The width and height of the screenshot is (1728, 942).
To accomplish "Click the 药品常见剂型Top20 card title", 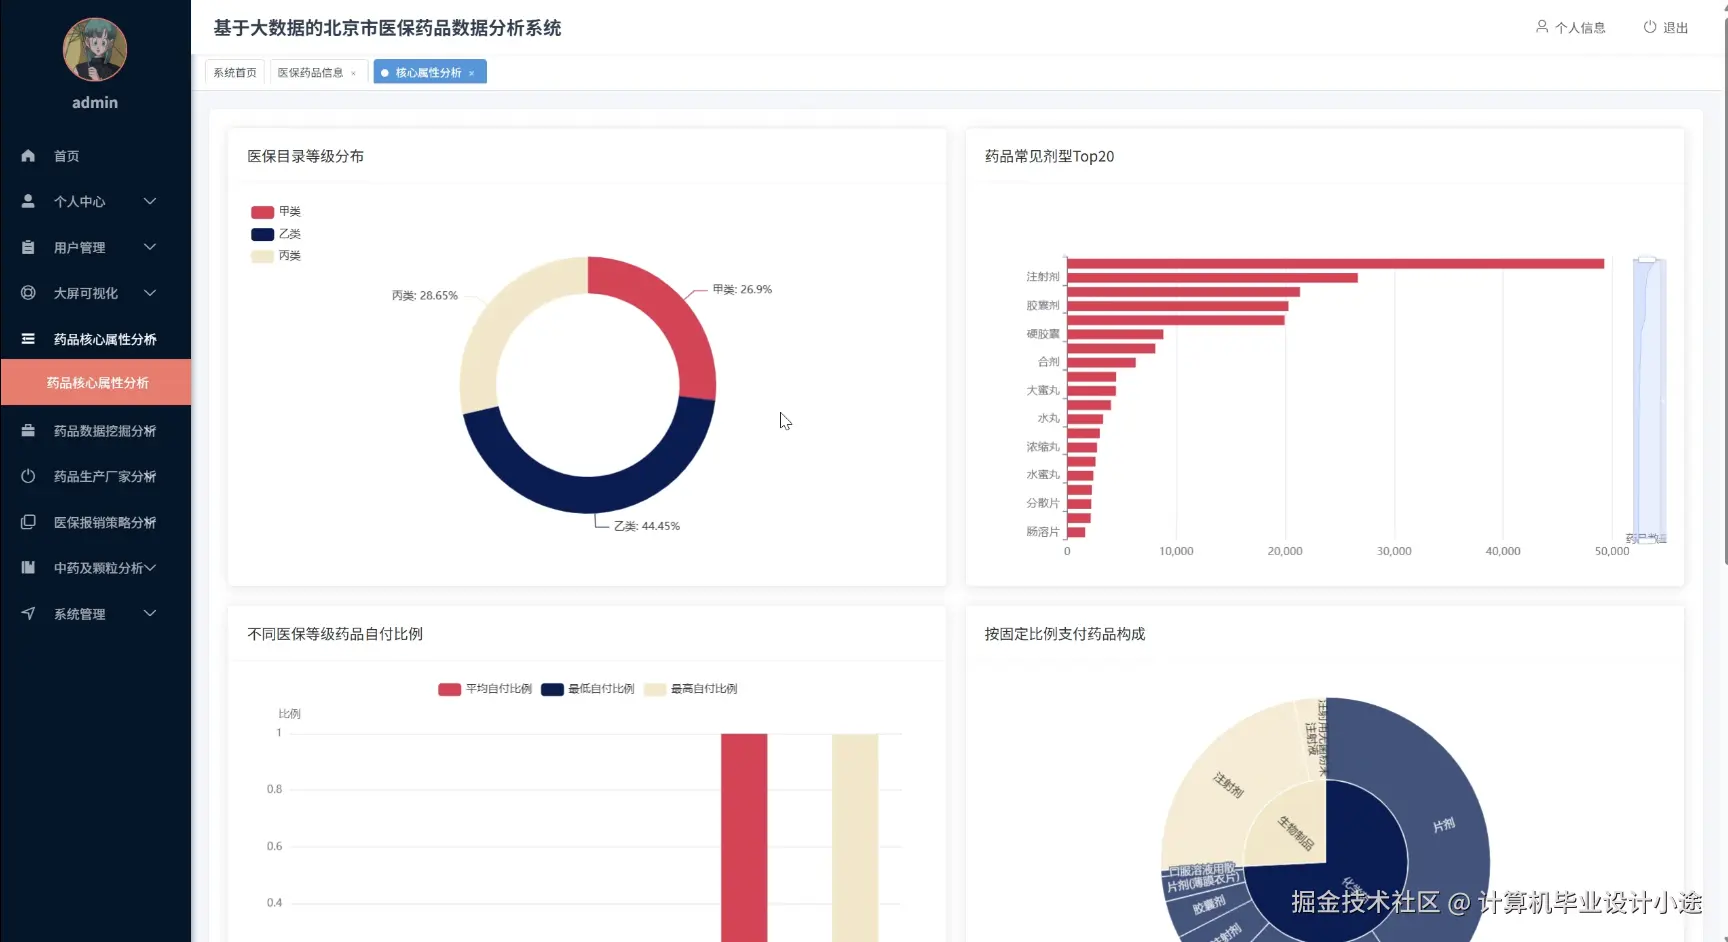I will 1049,156.
